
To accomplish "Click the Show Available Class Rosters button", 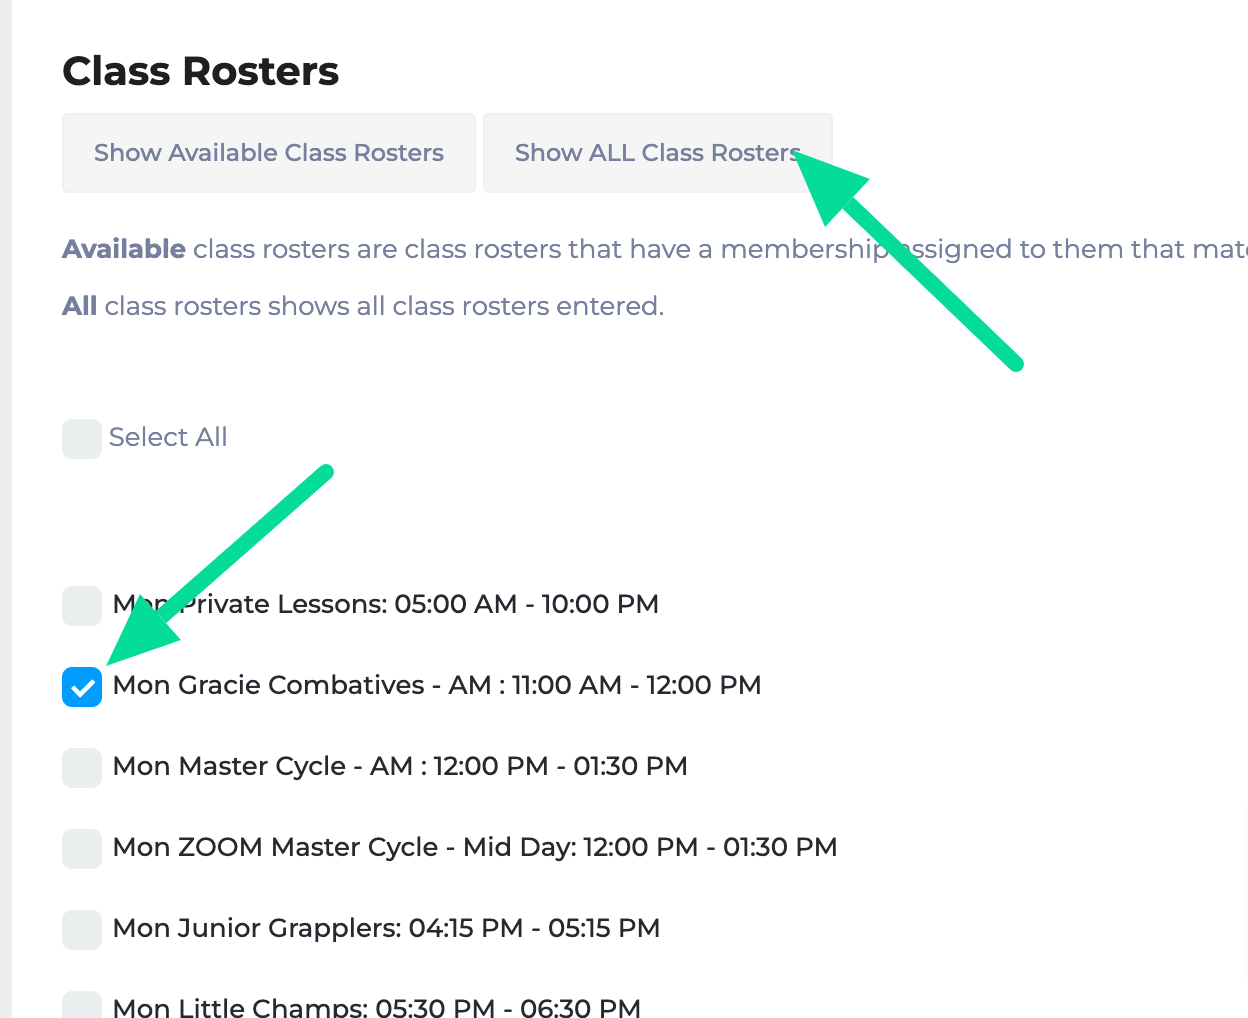I will pyautogui.click(x=268, y=152).
